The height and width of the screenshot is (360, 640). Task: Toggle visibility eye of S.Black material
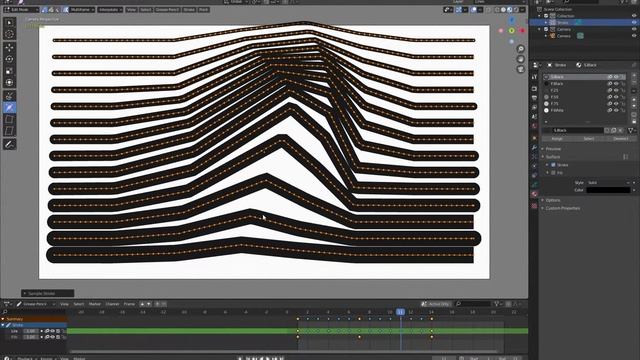(616, 77)
